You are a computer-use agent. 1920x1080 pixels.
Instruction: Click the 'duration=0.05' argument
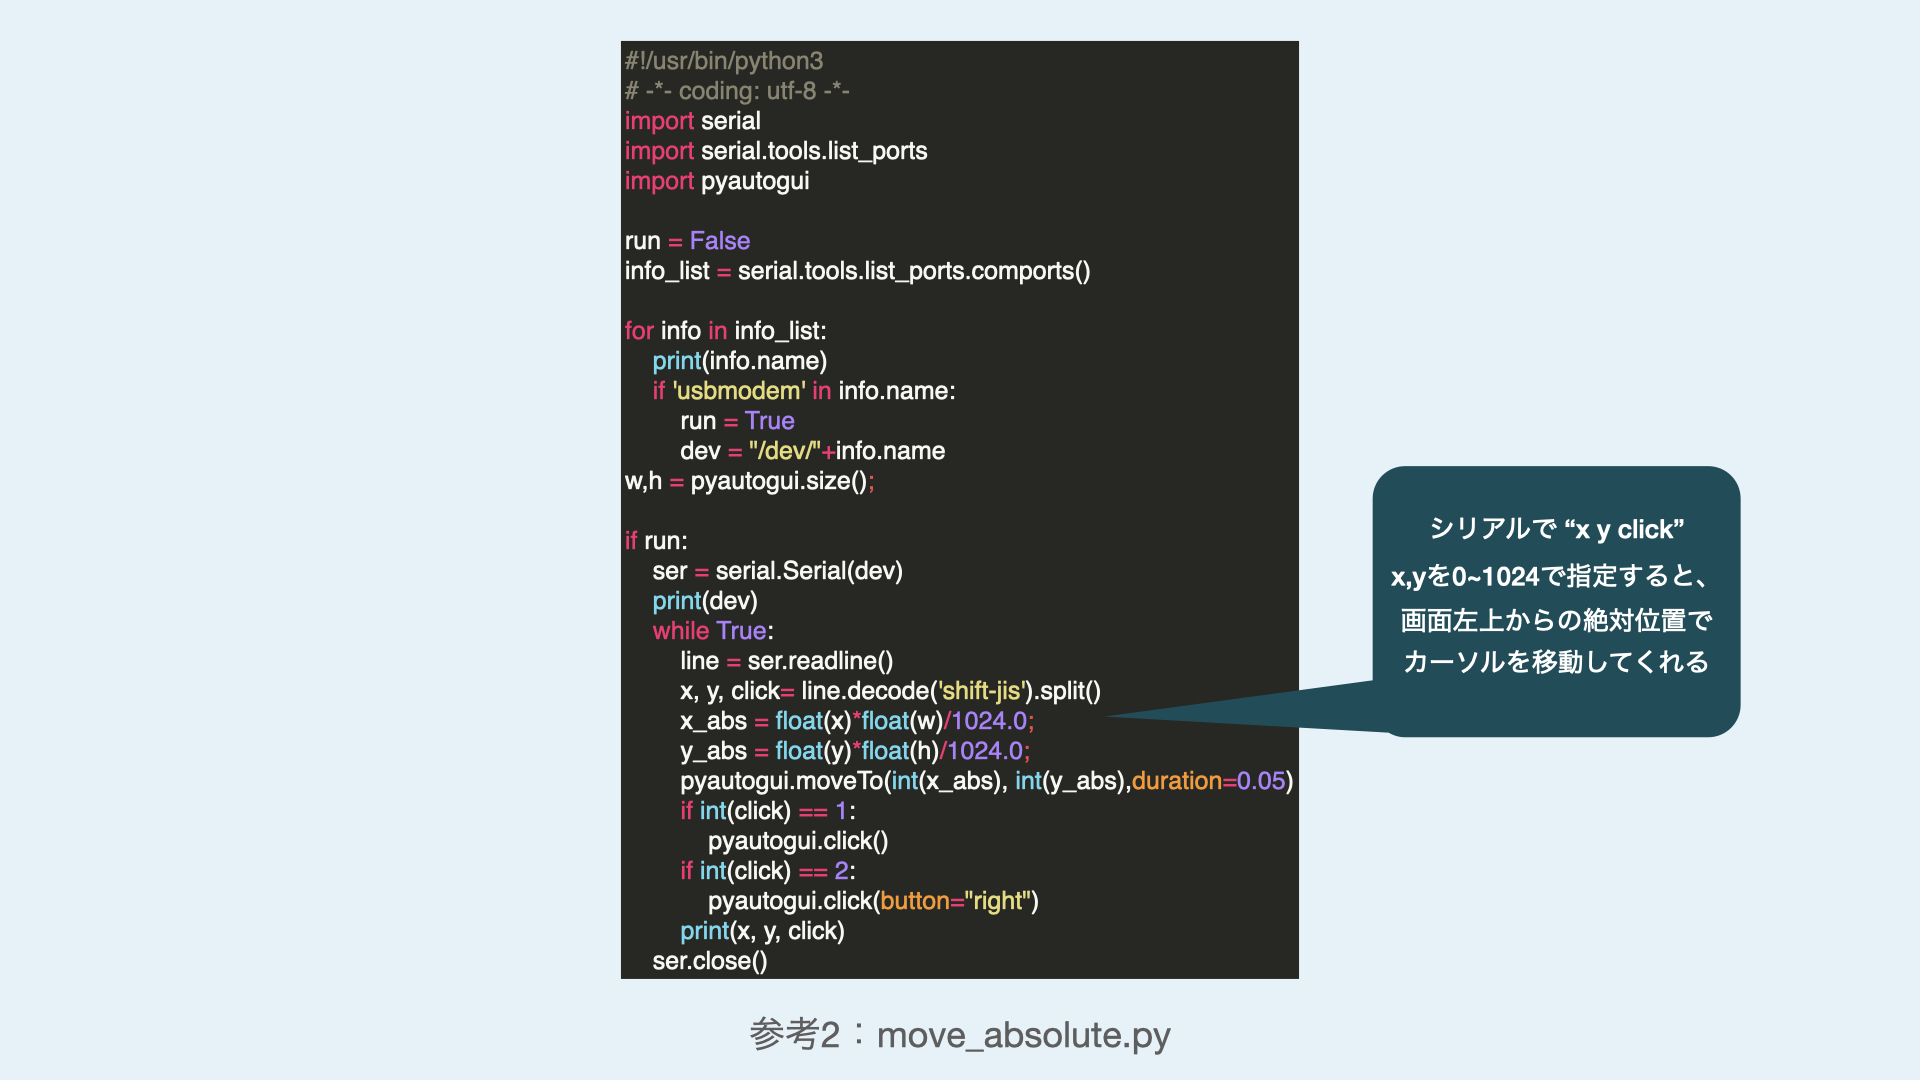tap(1208, 781)
